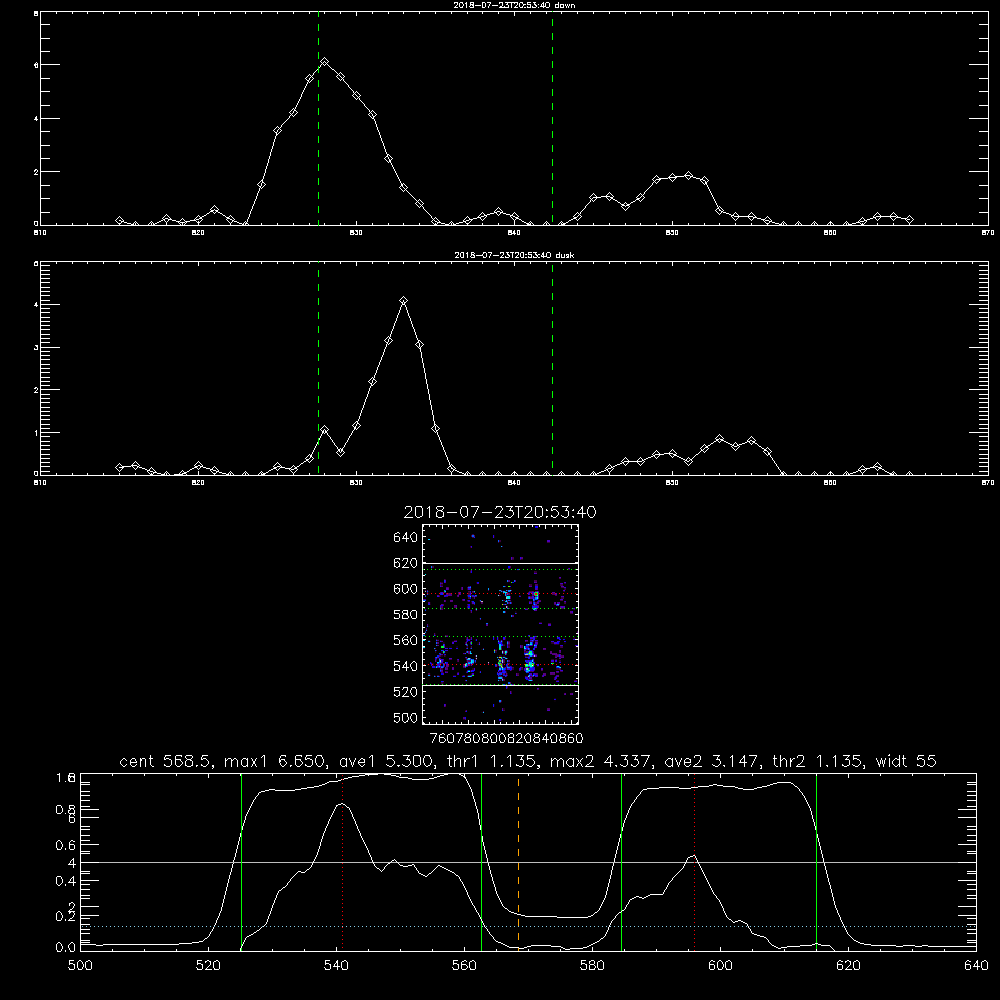The height and width of the screenshot is (1000, 1000).
Task: Select the peak diamond marker in the dawn plot
Action: (x=325, y=62)
